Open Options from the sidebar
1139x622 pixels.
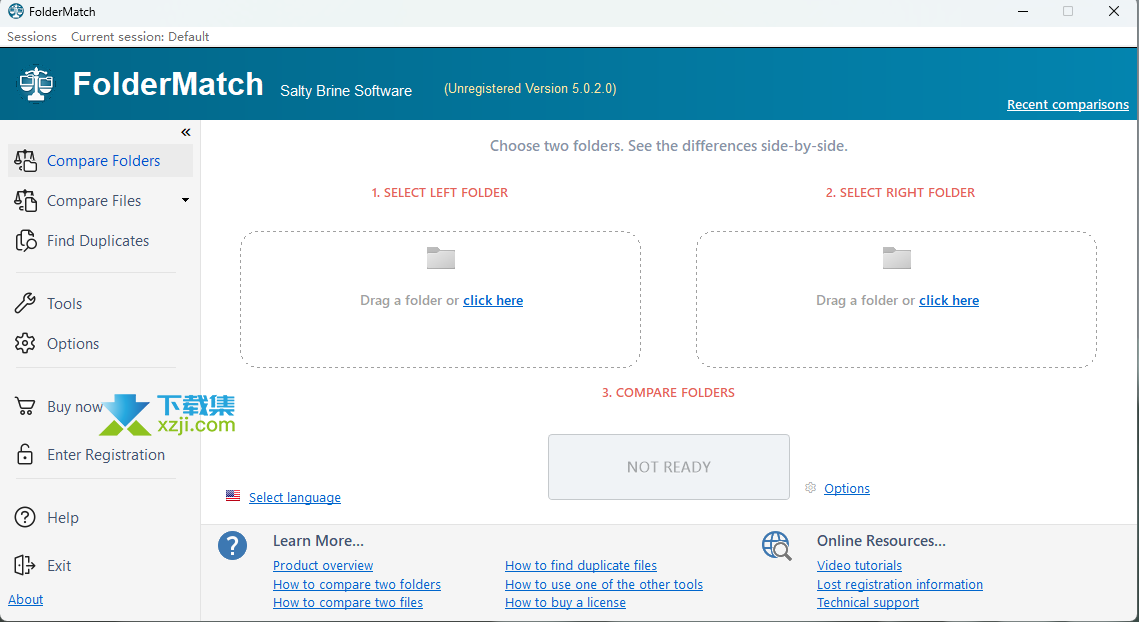73,344
